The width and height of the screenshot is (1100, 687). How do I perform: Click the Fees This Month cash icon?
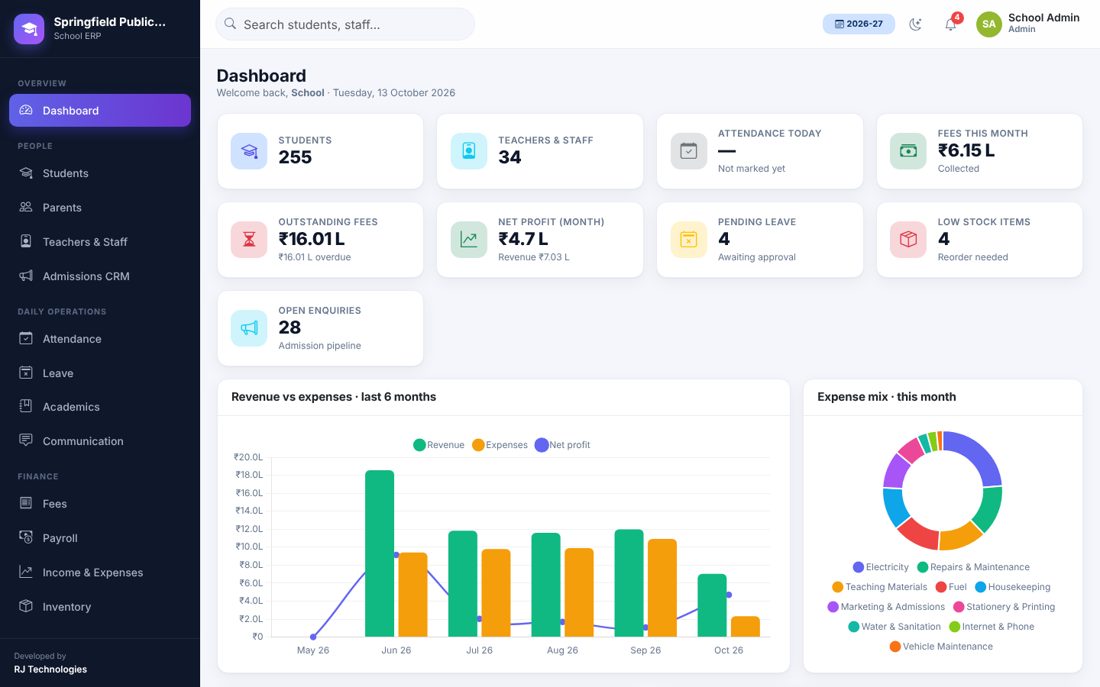[908, 151]
